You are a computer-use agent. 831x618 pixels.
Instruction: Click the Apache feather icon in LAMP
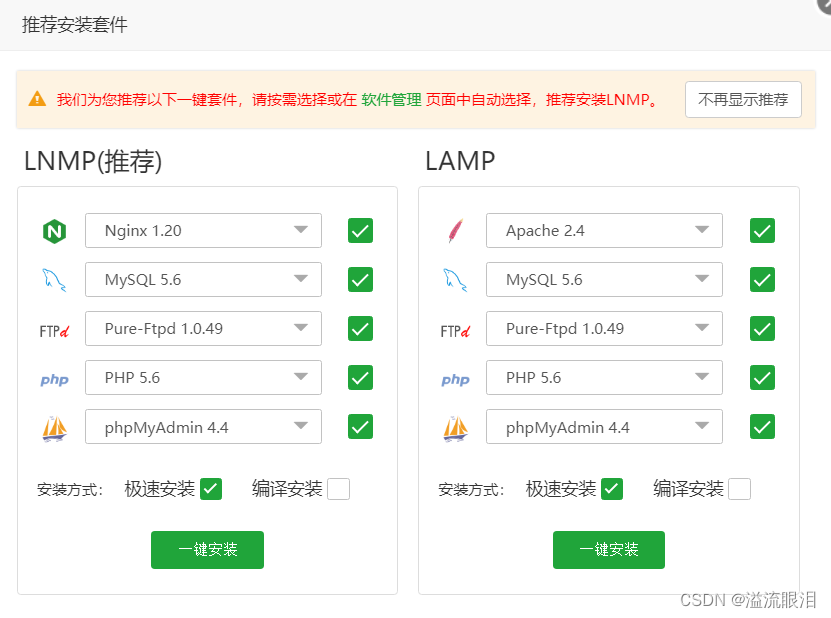[x=455, y=231]
